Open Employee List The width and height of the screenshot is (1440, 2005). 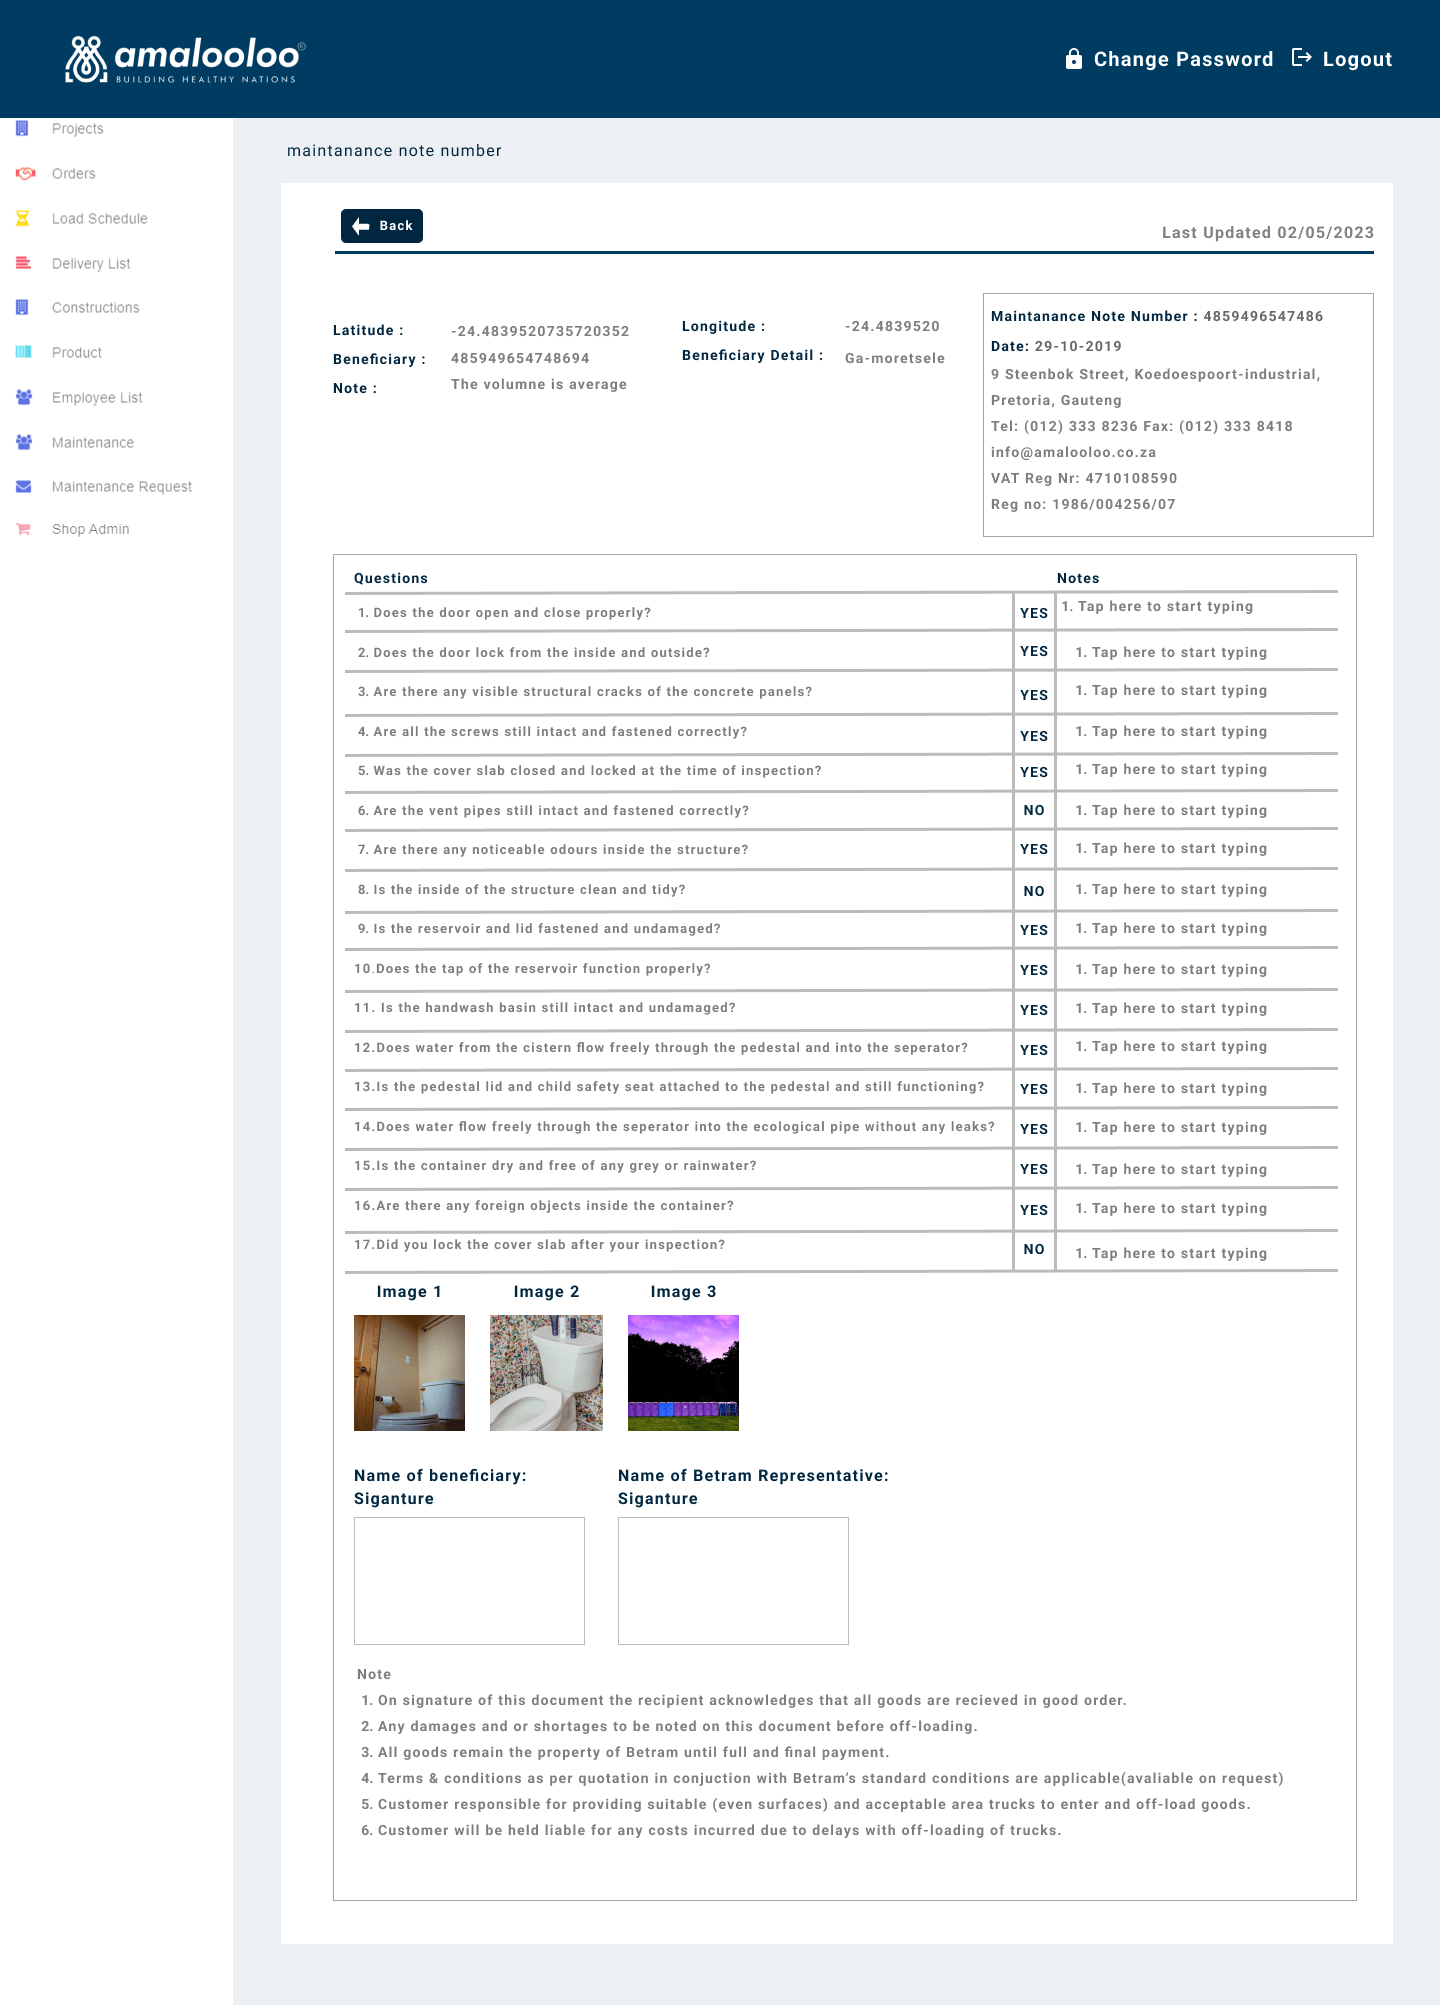tap(97, 397)
